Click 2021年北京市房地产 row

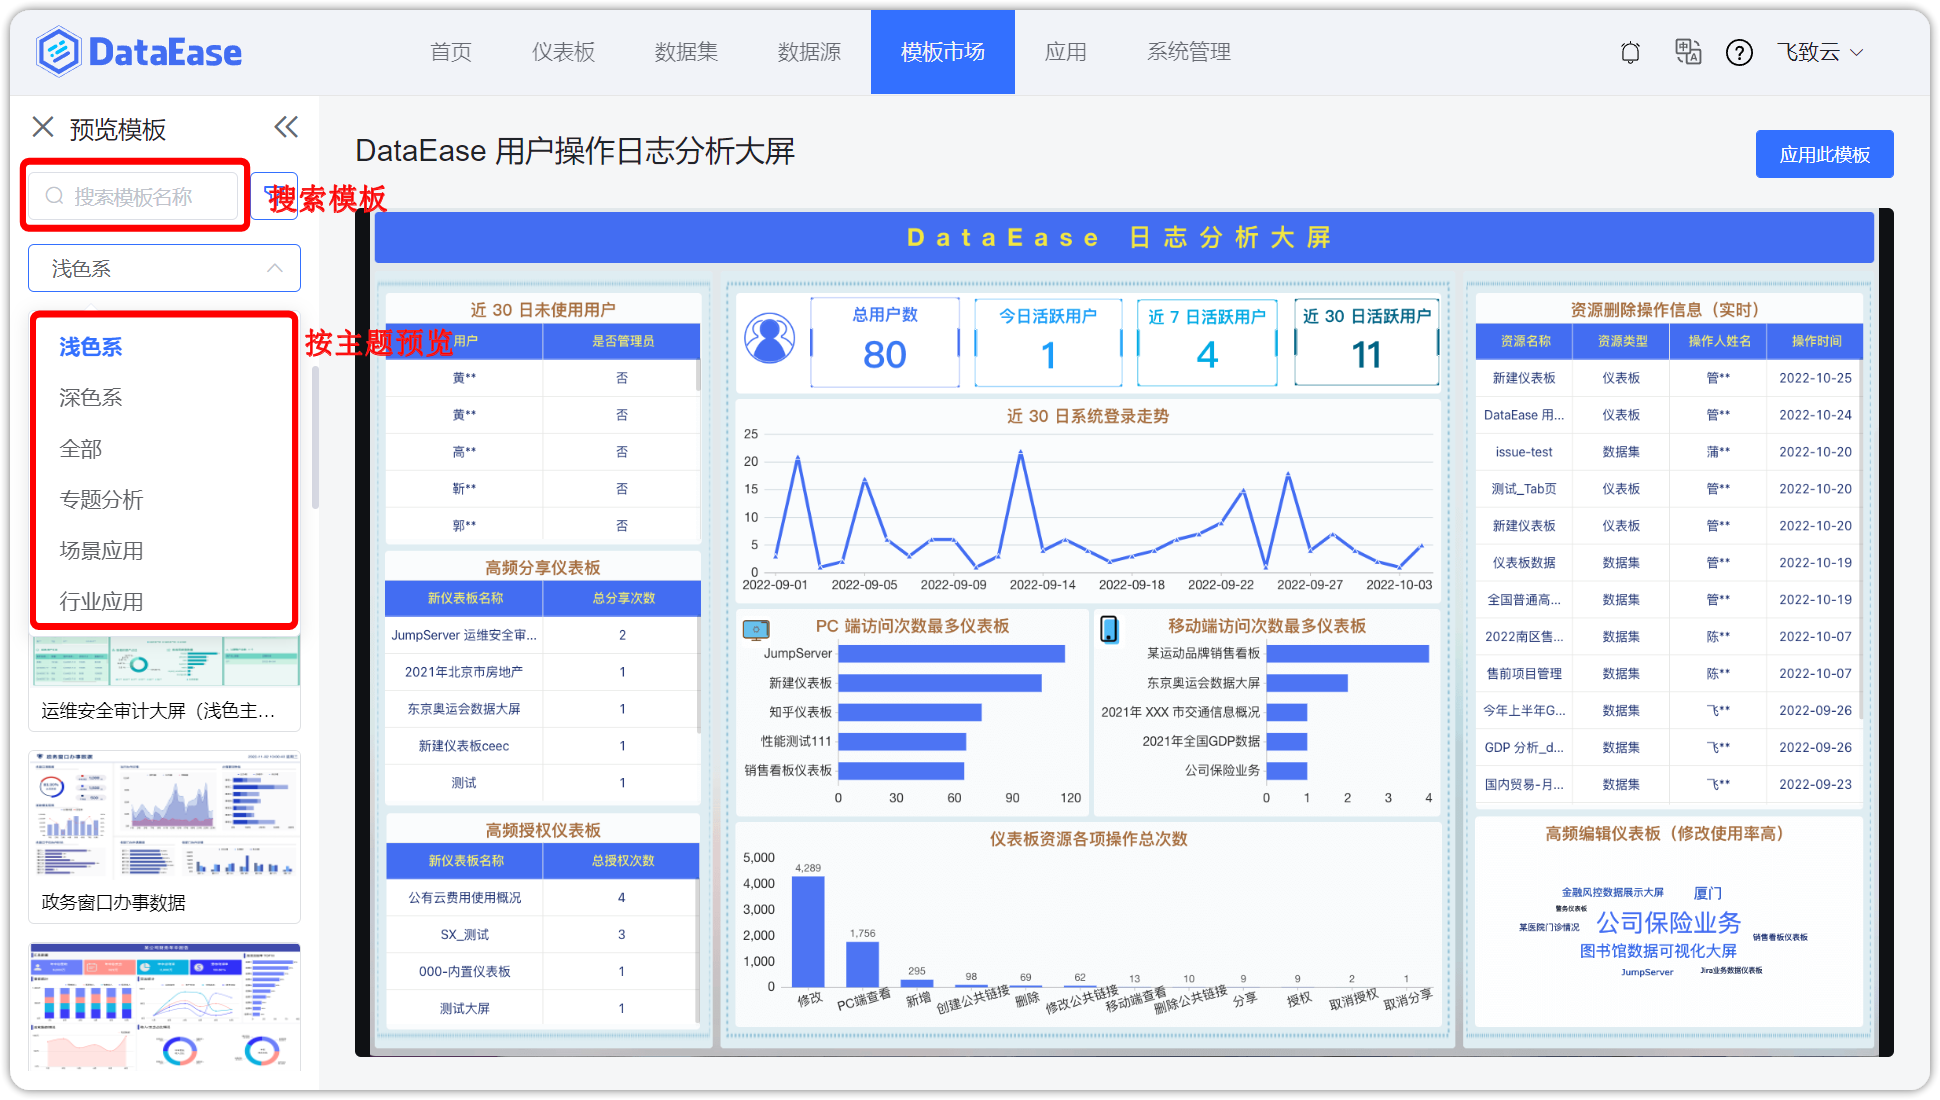point(541,672)
